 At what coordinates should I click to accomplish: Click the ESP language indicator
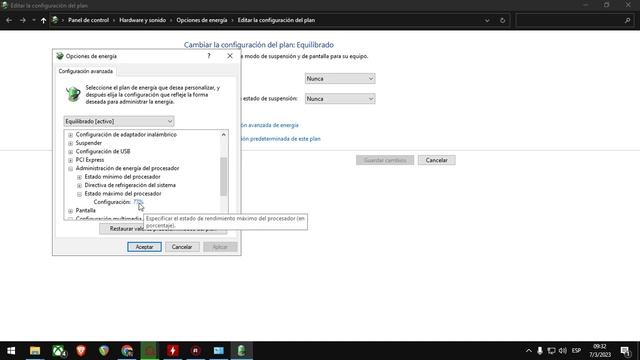[576, 351]
